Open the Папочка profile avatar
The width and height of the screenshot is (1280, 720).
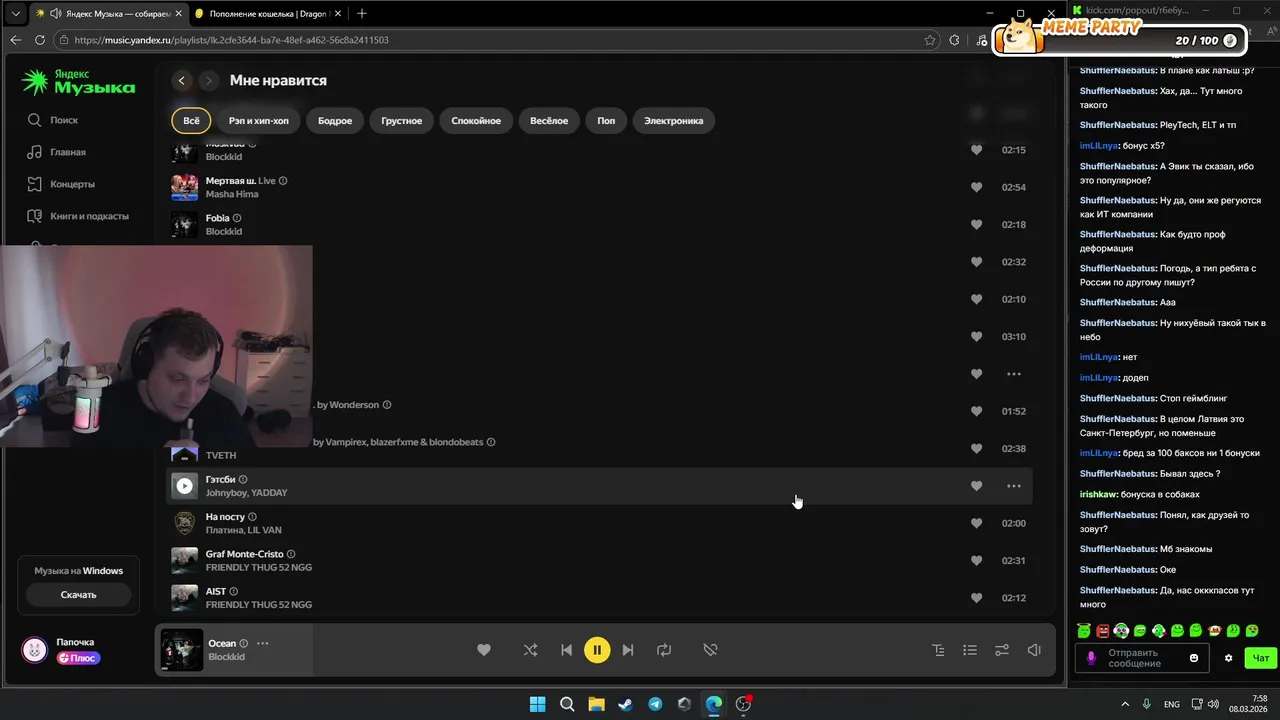coord(35,650)
